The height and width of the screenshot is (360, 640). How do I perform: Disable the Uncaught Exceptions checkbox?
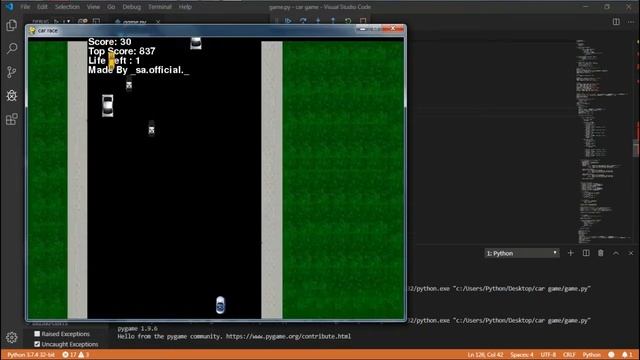tap(37, 344)
